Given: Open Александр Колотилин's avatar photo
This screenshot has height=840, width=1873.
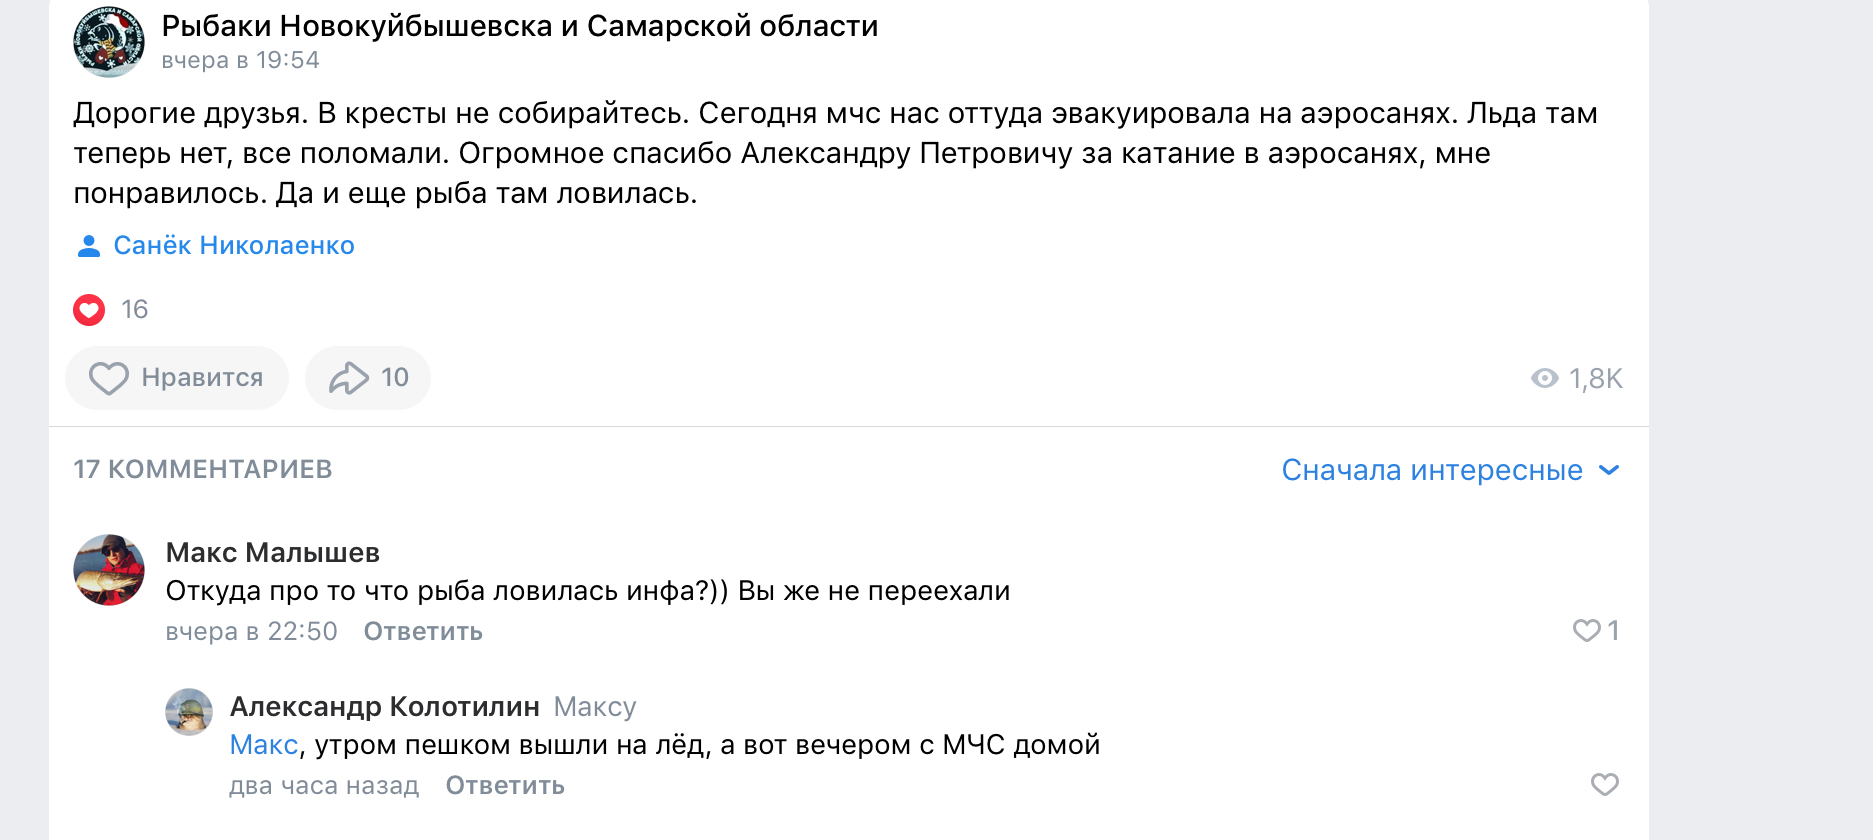Looking at the screenshot, I should pyautogui.click(x=189, y=712).
